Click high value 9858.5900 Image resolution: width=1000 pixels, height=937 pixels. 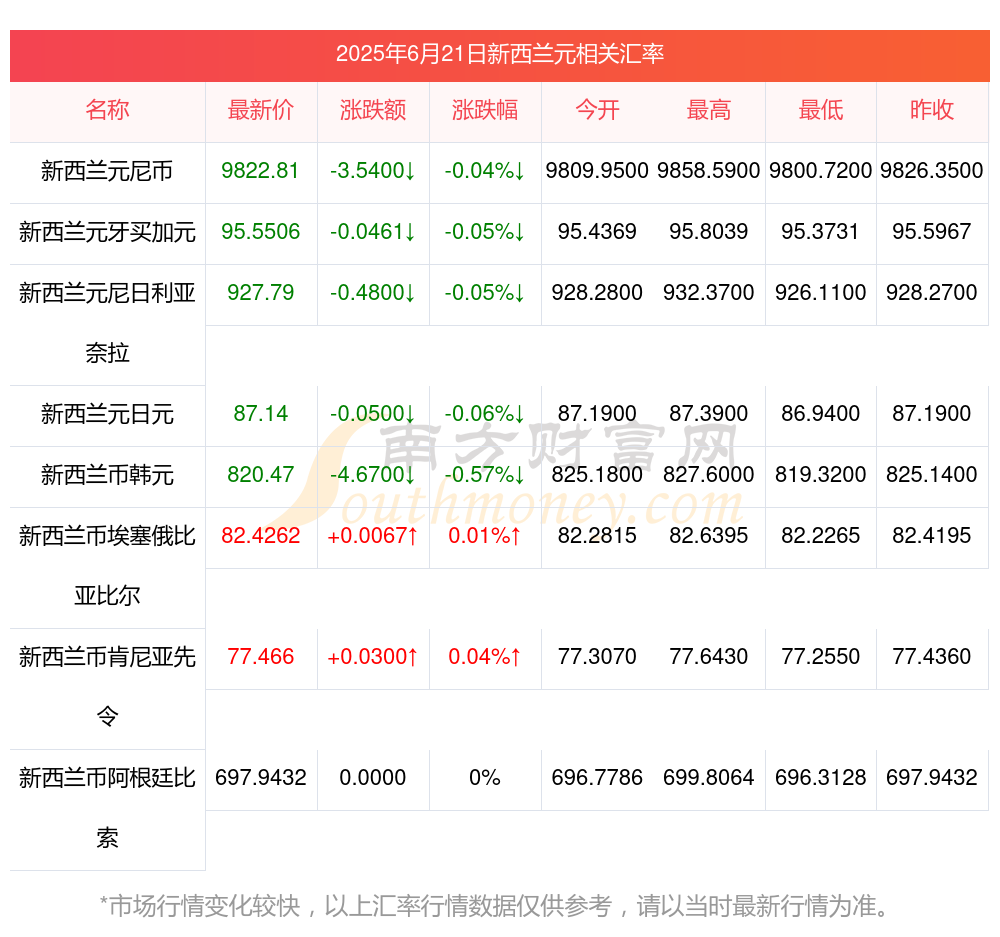pos(709,170)
